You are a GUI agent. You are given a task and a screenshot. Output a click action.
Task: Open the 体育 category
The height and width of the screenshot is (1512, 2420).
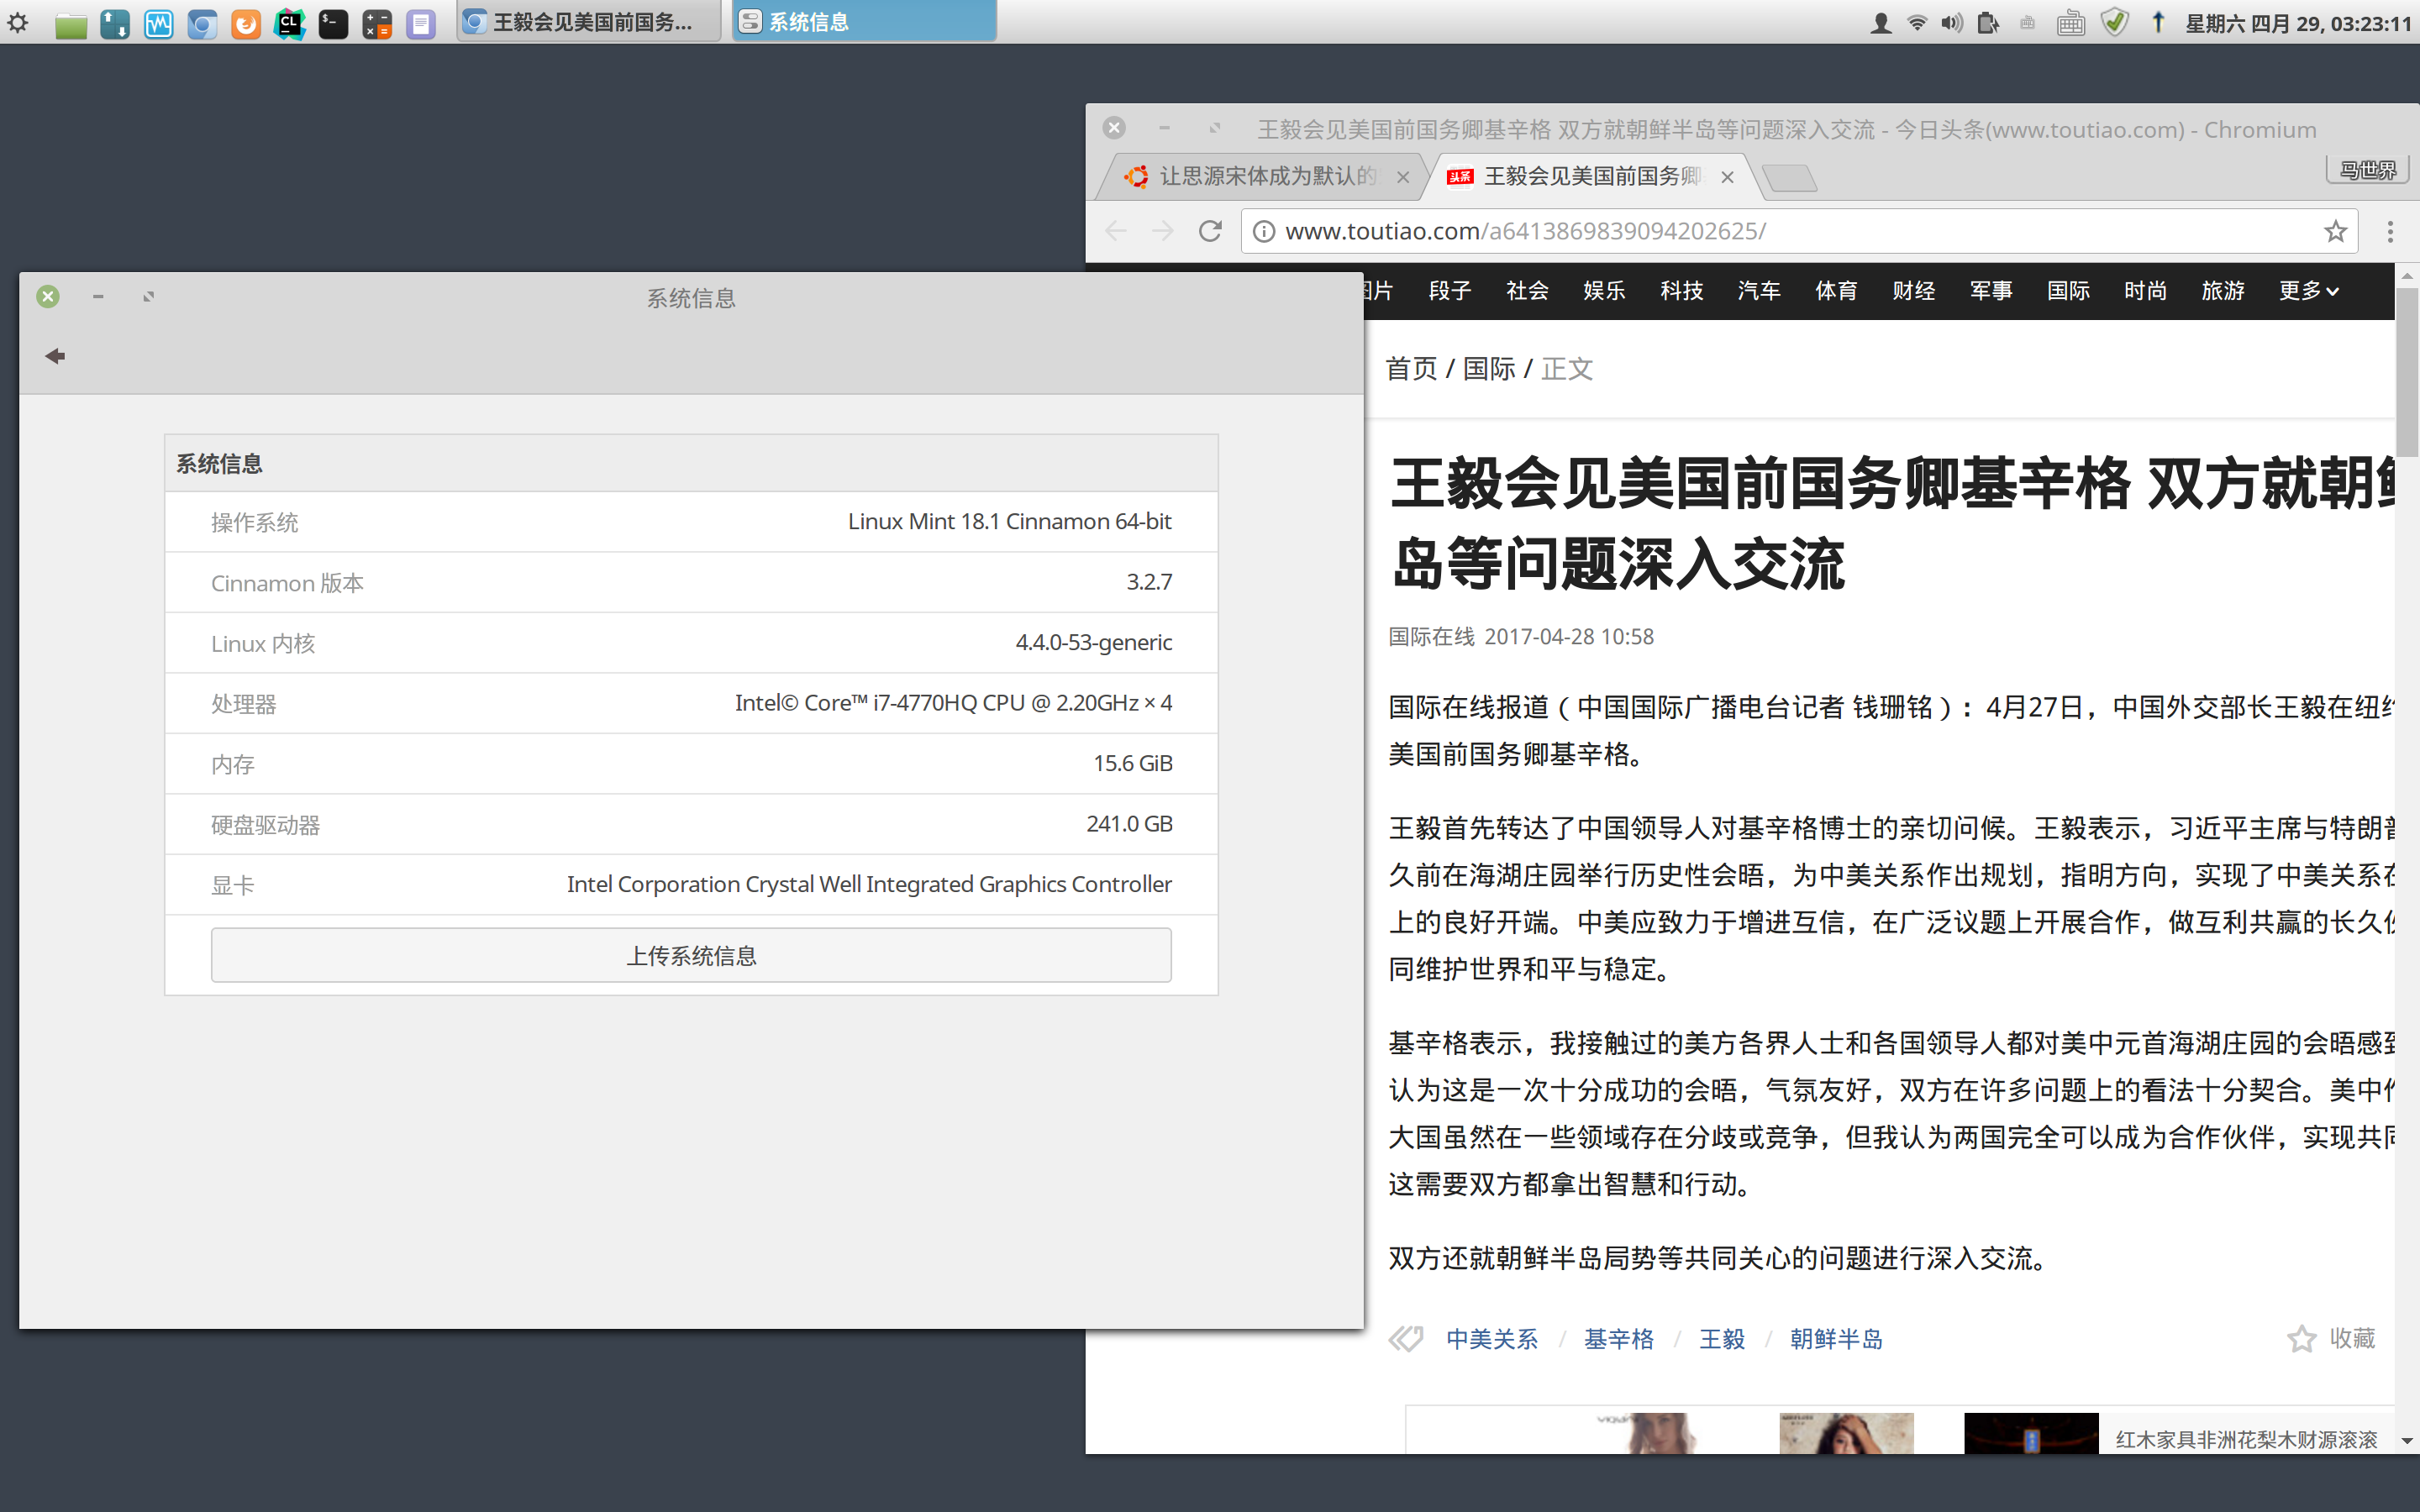coord(1836,290)
